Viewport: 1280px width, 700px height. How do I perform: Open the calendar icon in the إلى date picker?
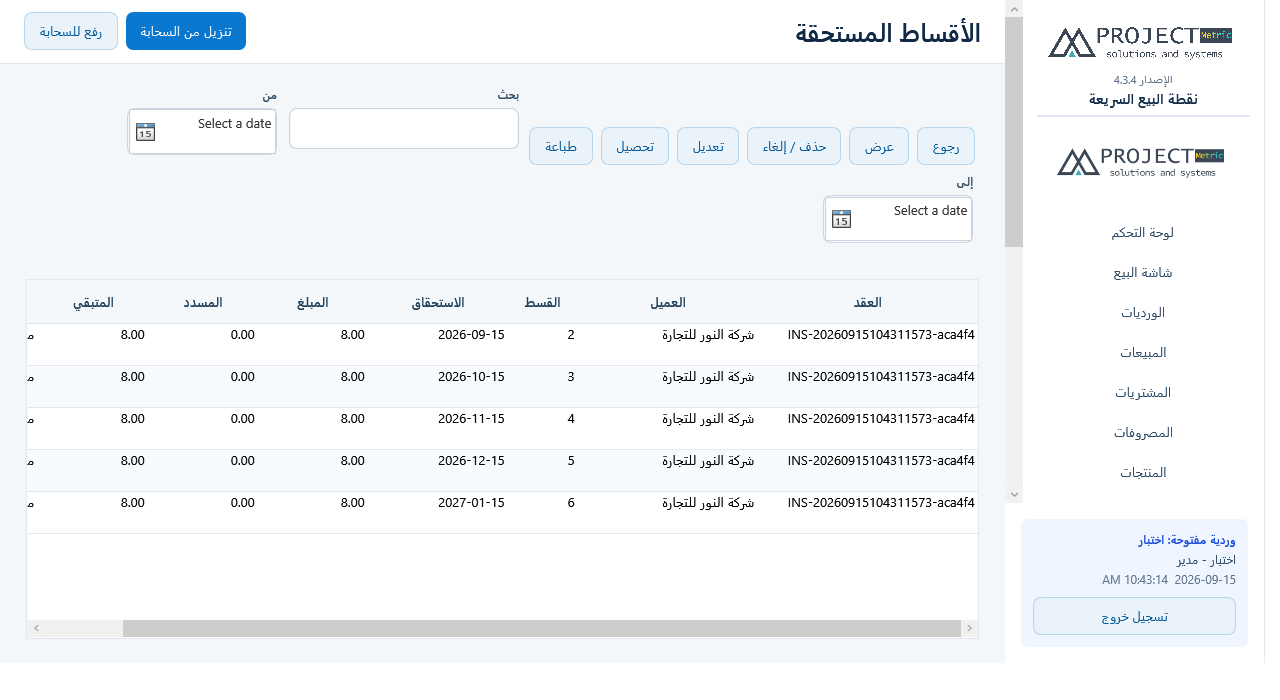(x=842, y=219)
